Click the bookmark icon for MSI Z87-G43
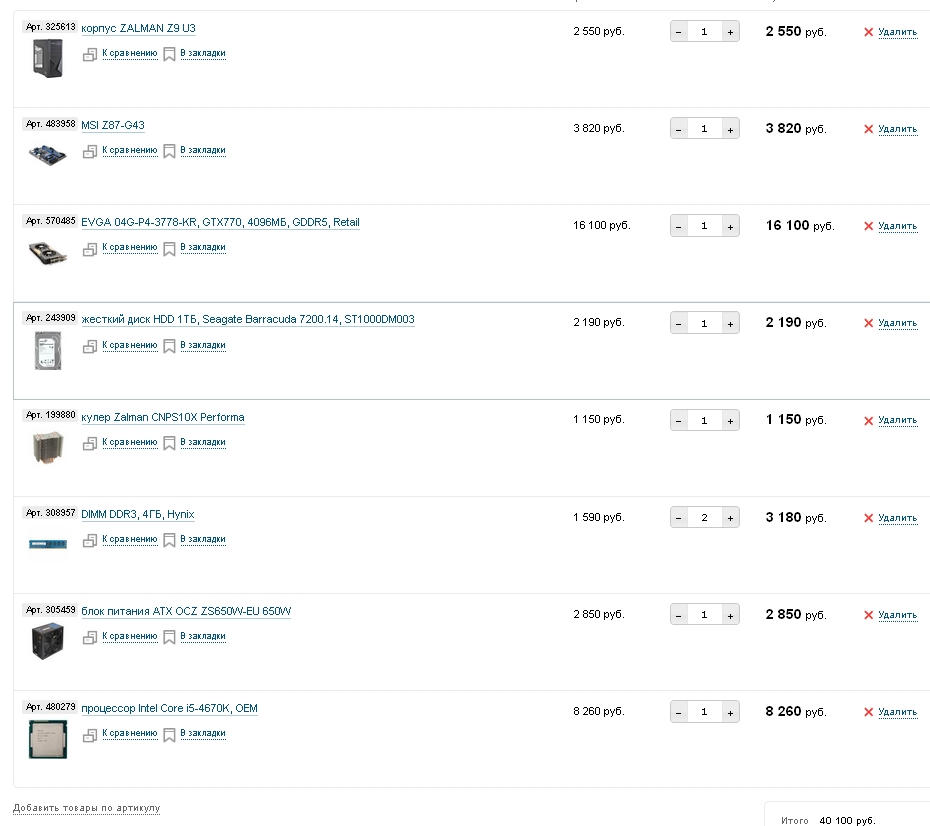This screenshot has height=826, width=930. point(170,151)
